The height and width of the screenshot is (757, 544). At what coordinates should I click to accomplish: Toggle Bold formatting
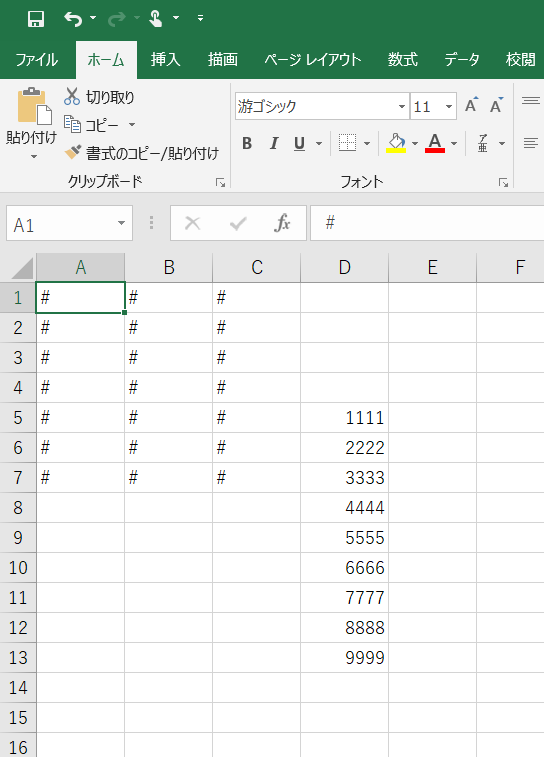pyautogui.click(x=247, y=143)
